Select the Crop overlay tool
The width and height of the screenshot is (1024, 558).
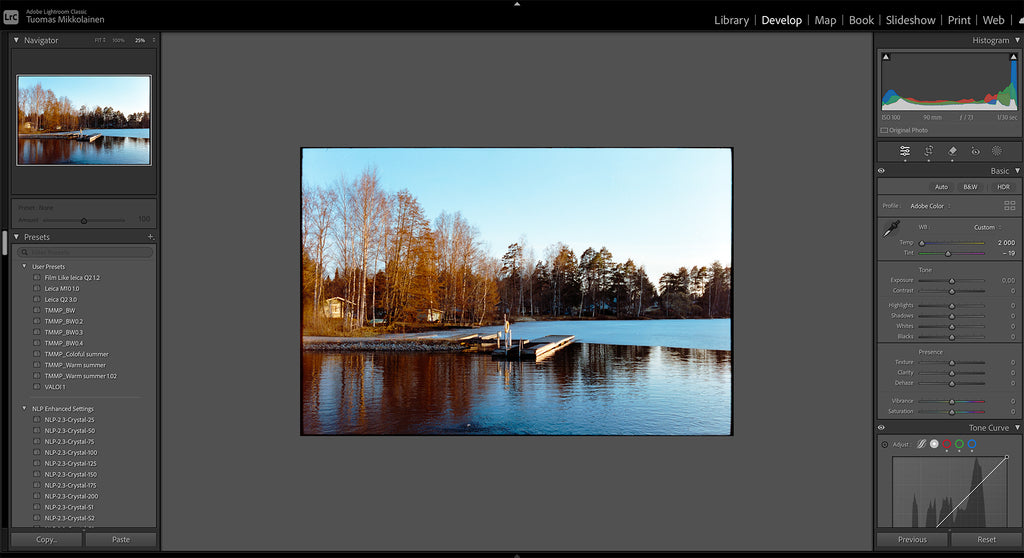(928, 151)
